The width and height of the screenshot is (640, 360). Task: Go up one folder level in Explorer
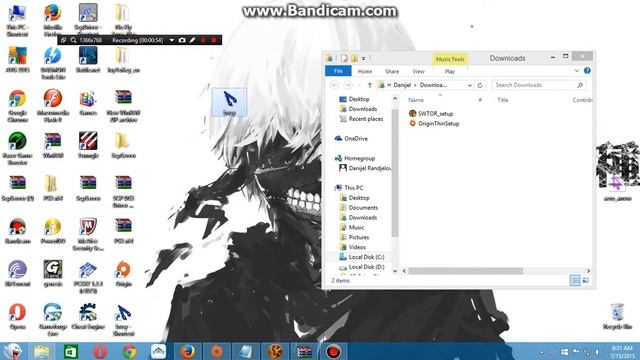(369, 85)
